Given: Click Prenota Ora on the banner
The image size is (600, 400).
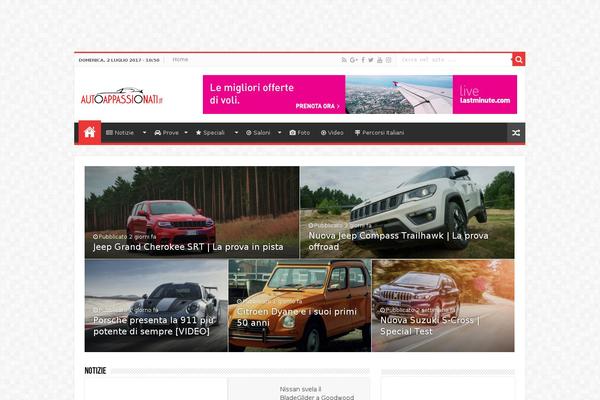Looking at the screenshot, I should coord(317,106).
